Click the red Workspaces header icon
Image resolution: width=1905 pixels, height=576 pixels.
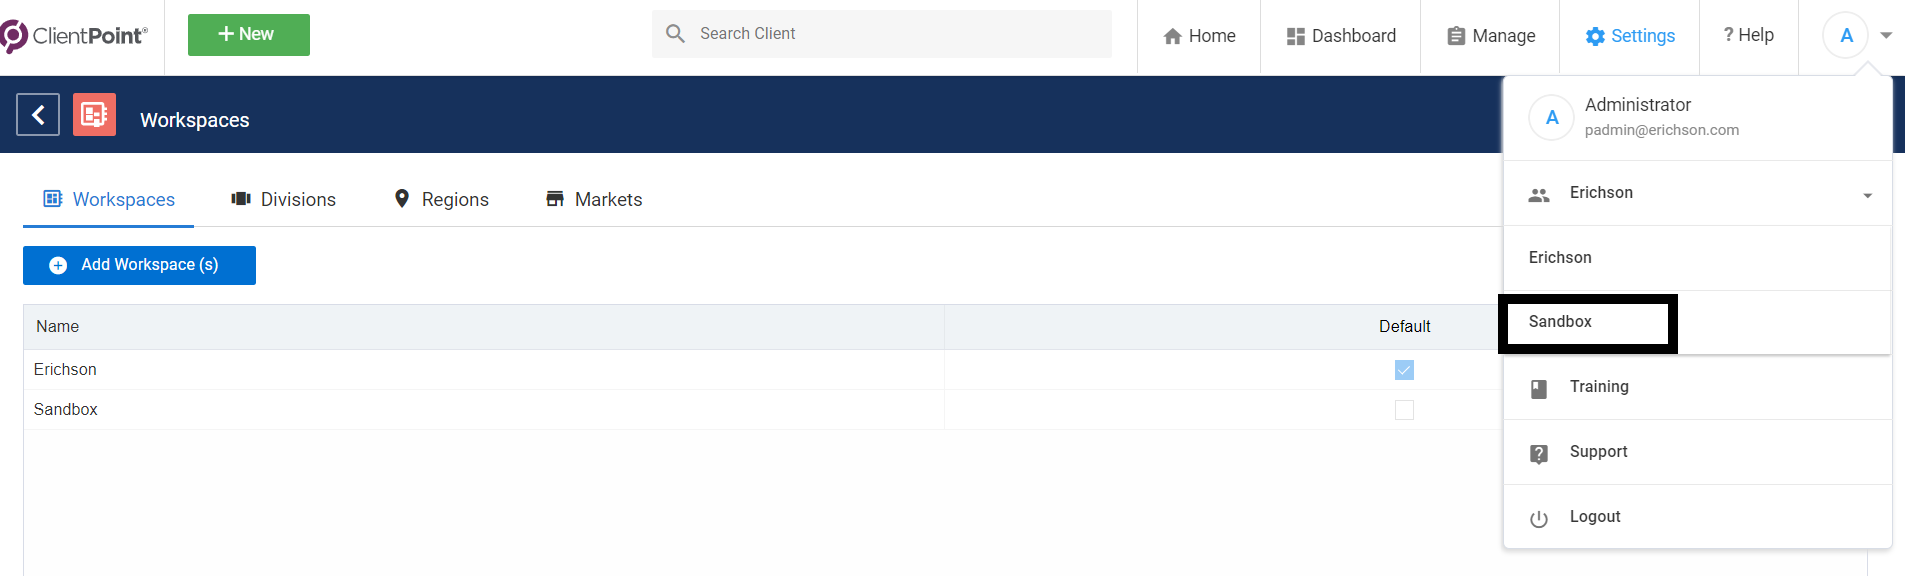point(94,115)
